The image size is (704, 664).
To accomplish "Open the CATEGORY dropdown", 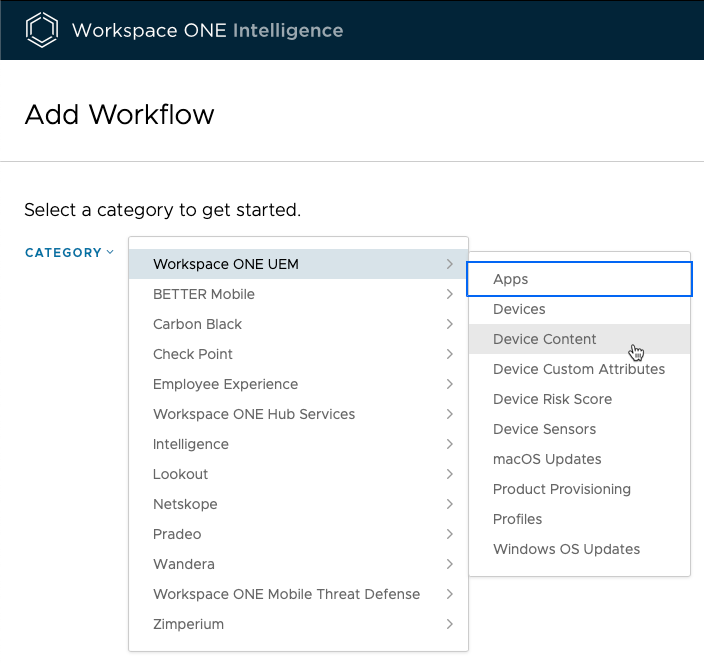I will (69, 253).
